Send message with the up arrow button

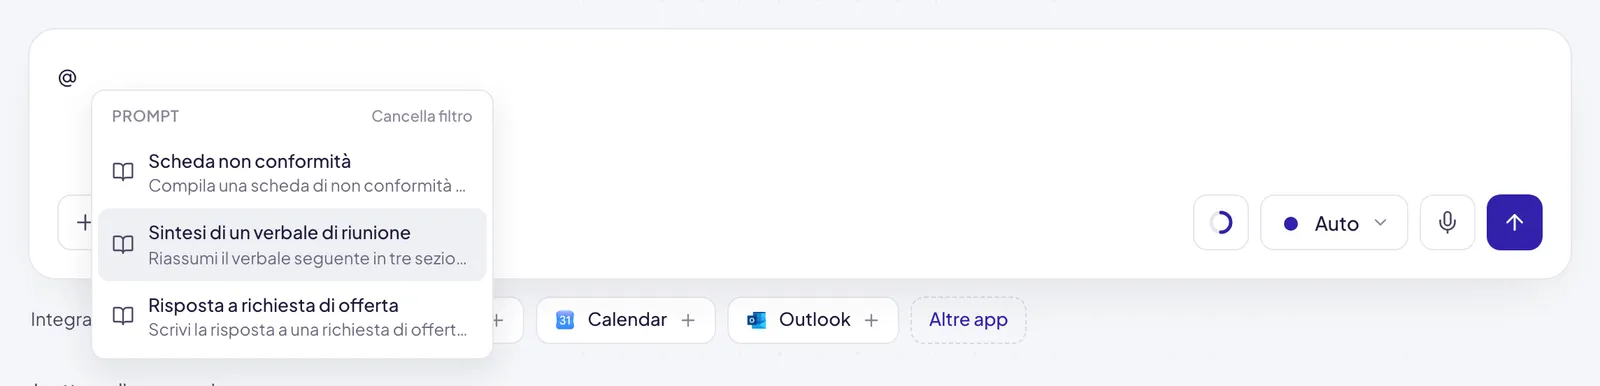tap(1514, 222)
